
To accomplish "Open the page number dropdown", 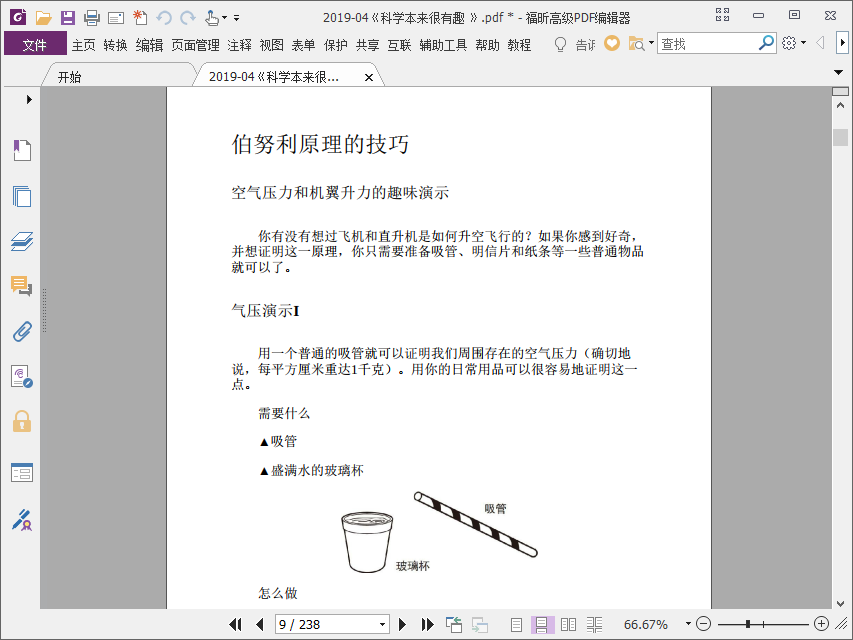I will point(382,624).
